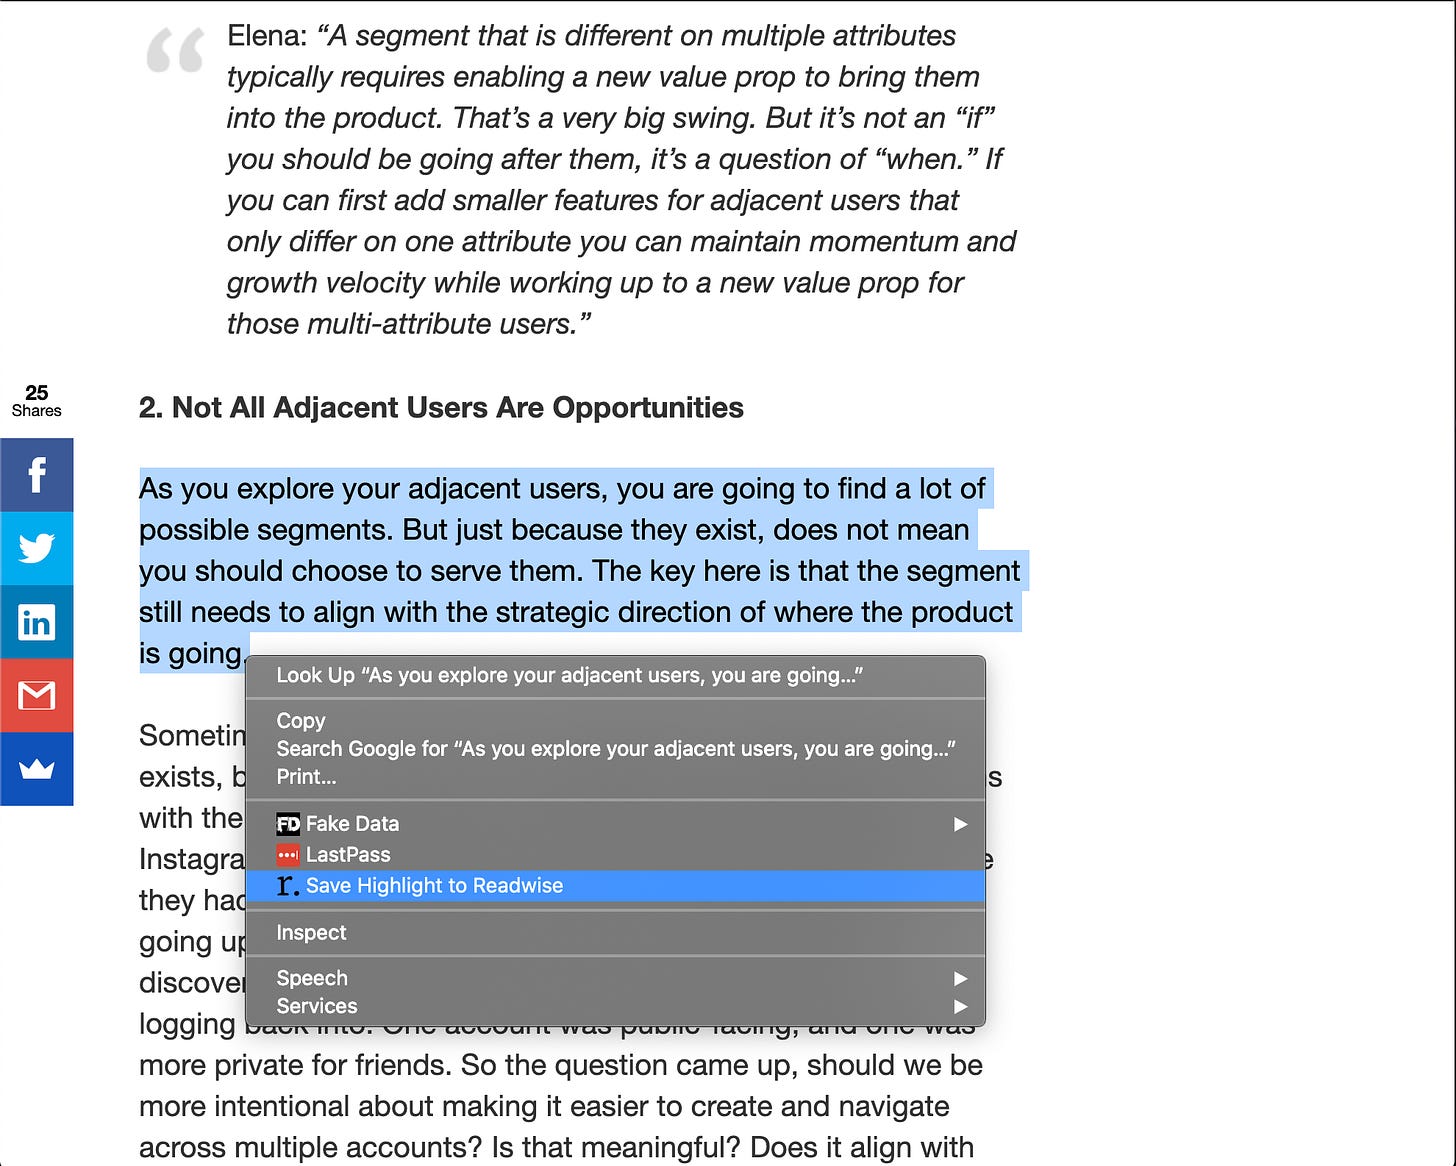This screenshot has height=1166, width=1456.
Task: Select Inspect from context menu
Action: [x=615, y=933]
